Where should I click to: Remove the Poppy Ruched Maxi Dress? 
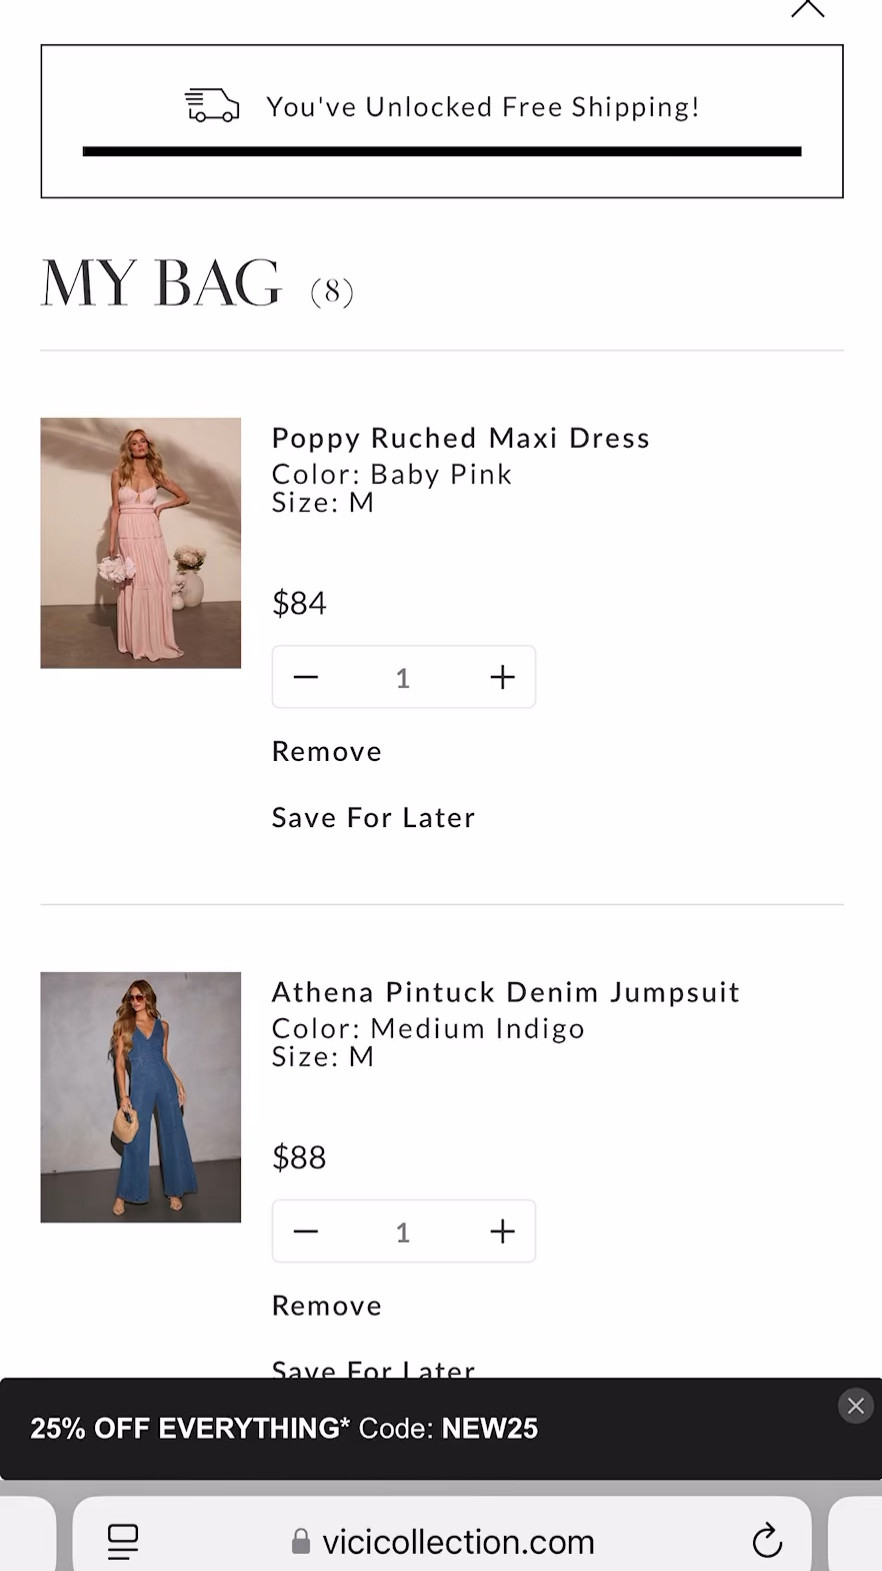[327, 752]
